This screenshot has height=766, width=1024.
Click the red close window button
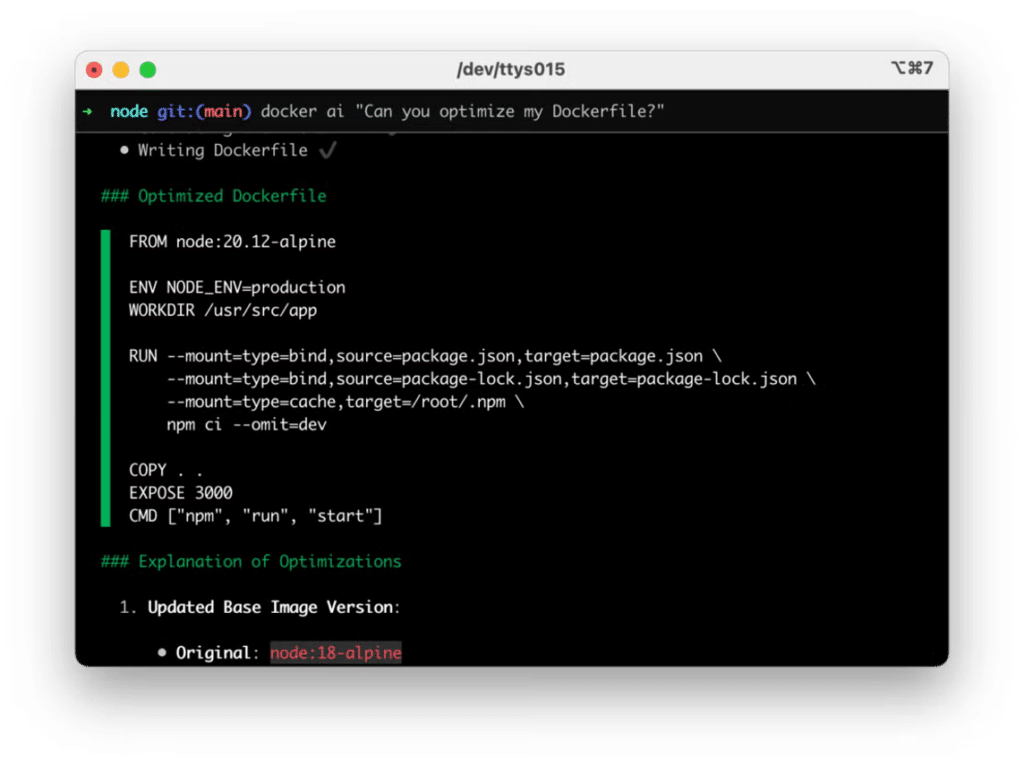pyautogui.click(x=95, y=70)
